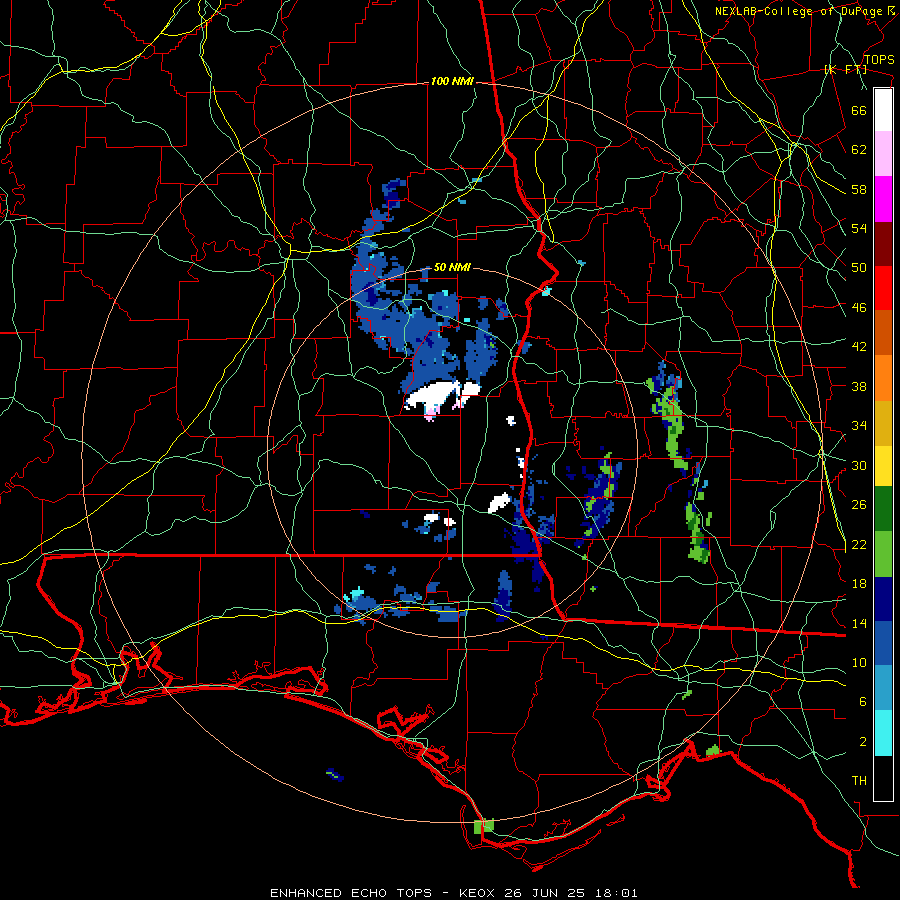The image size is (900, 900).
Task: Pick the dark orange legend swatch
Action: click(x=883, y=332)
